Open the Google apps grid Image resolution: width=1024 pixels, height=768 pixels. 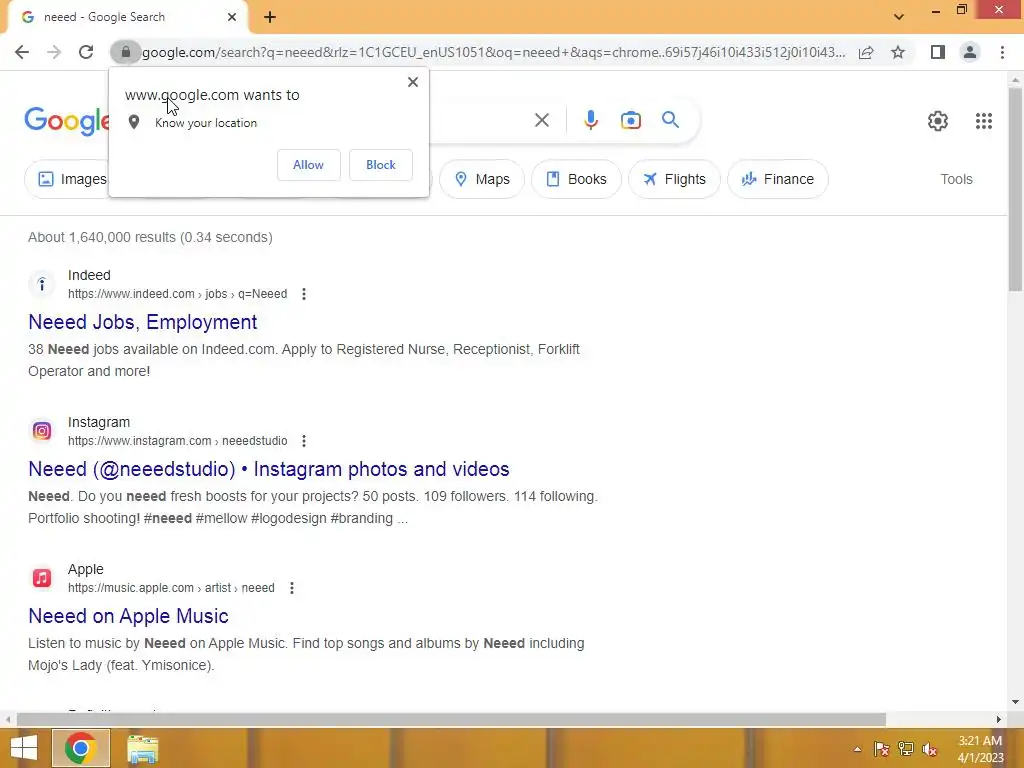click(x=984, y=121)
